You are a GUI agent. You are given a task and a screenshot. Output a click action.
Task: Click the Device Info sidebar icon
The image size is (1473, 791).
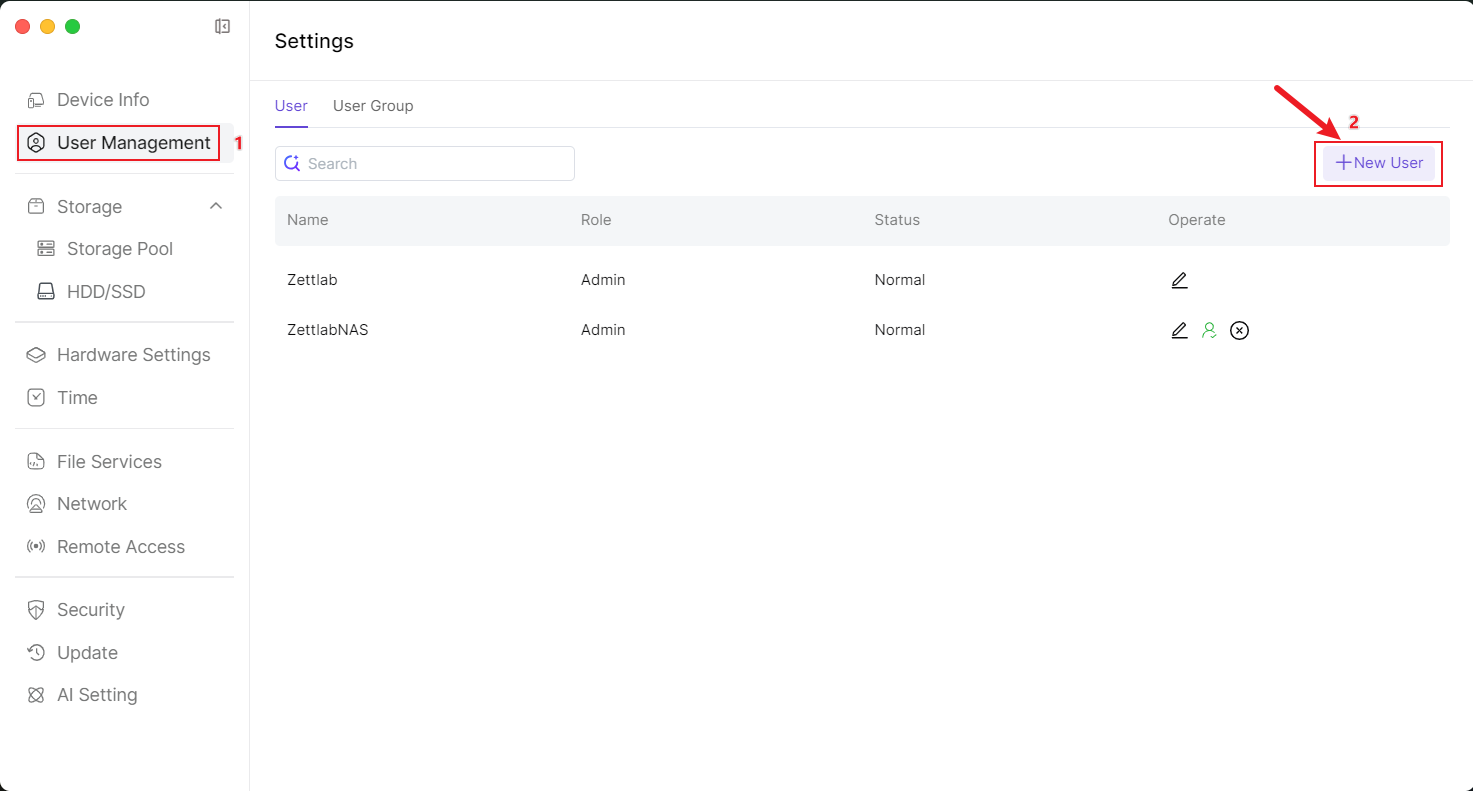36,100
